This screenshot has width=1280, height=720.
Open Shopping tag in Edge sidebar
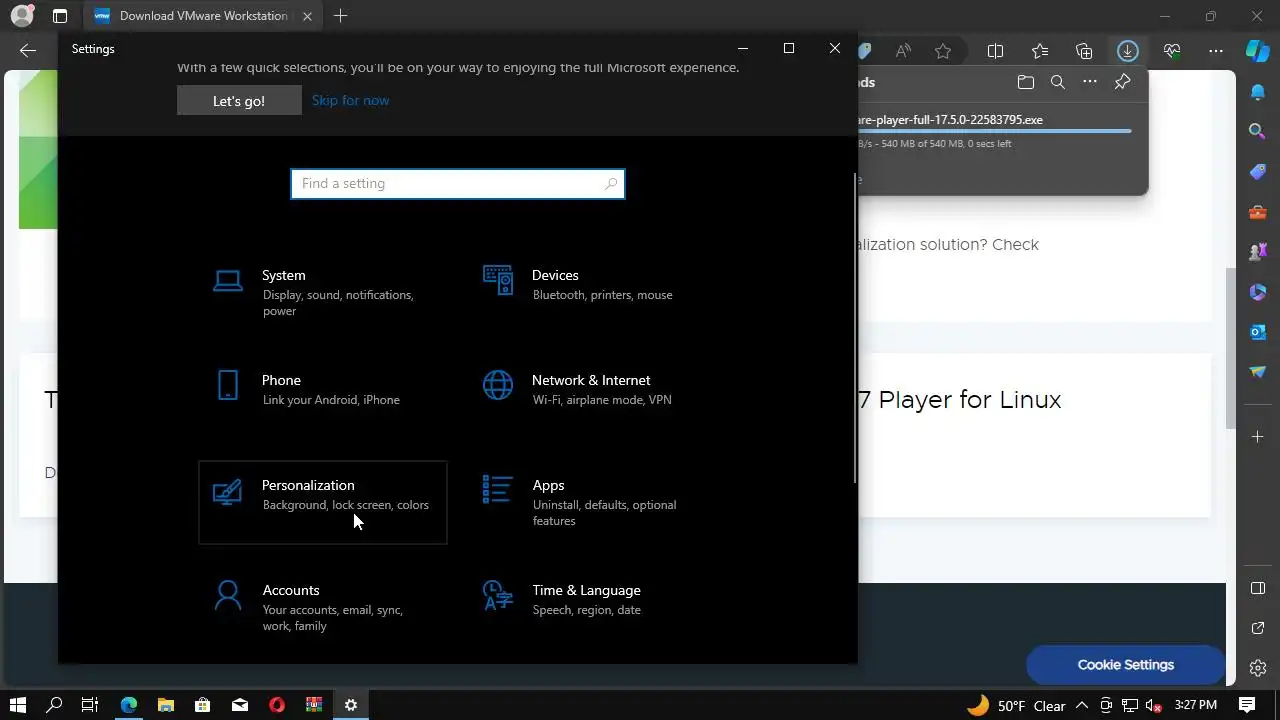[x=1258, y=172]
